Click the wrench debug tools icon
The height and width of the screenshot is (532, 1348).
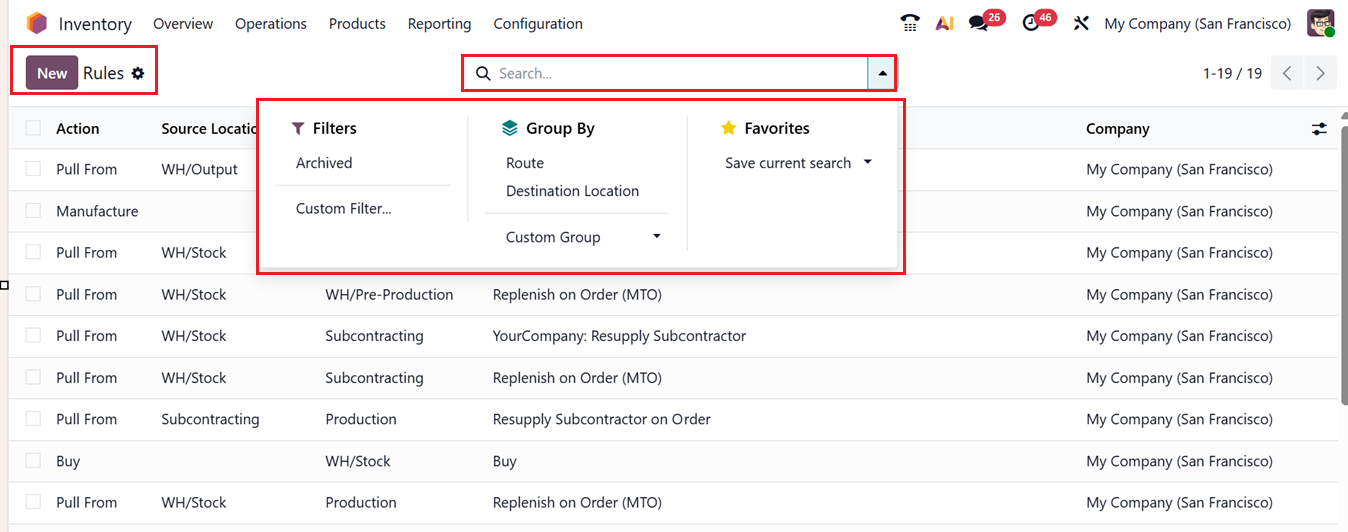coord(1080,23)
